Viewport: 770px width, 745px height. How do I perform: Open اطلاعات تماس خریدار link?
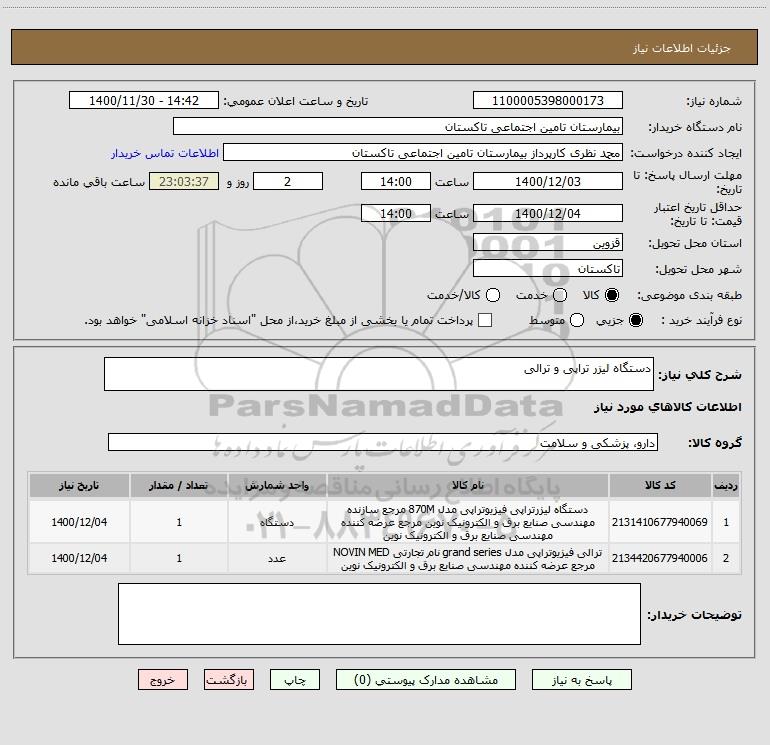165,153
